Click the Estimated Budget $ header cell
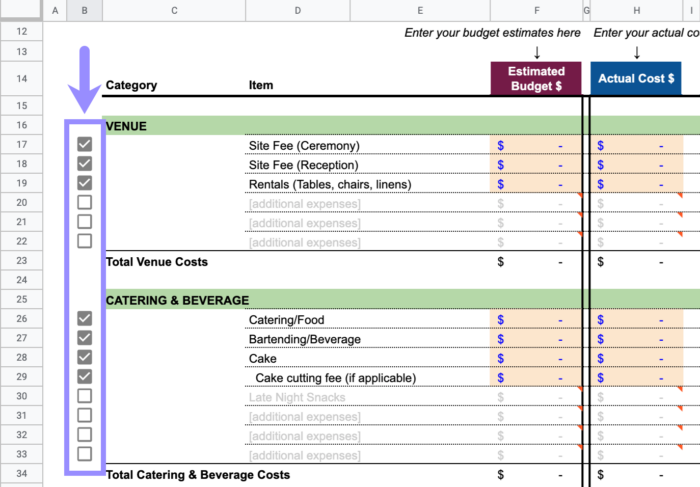Image resolution: width=700 pixels, height=487 pixels. [x=536, y=79]
